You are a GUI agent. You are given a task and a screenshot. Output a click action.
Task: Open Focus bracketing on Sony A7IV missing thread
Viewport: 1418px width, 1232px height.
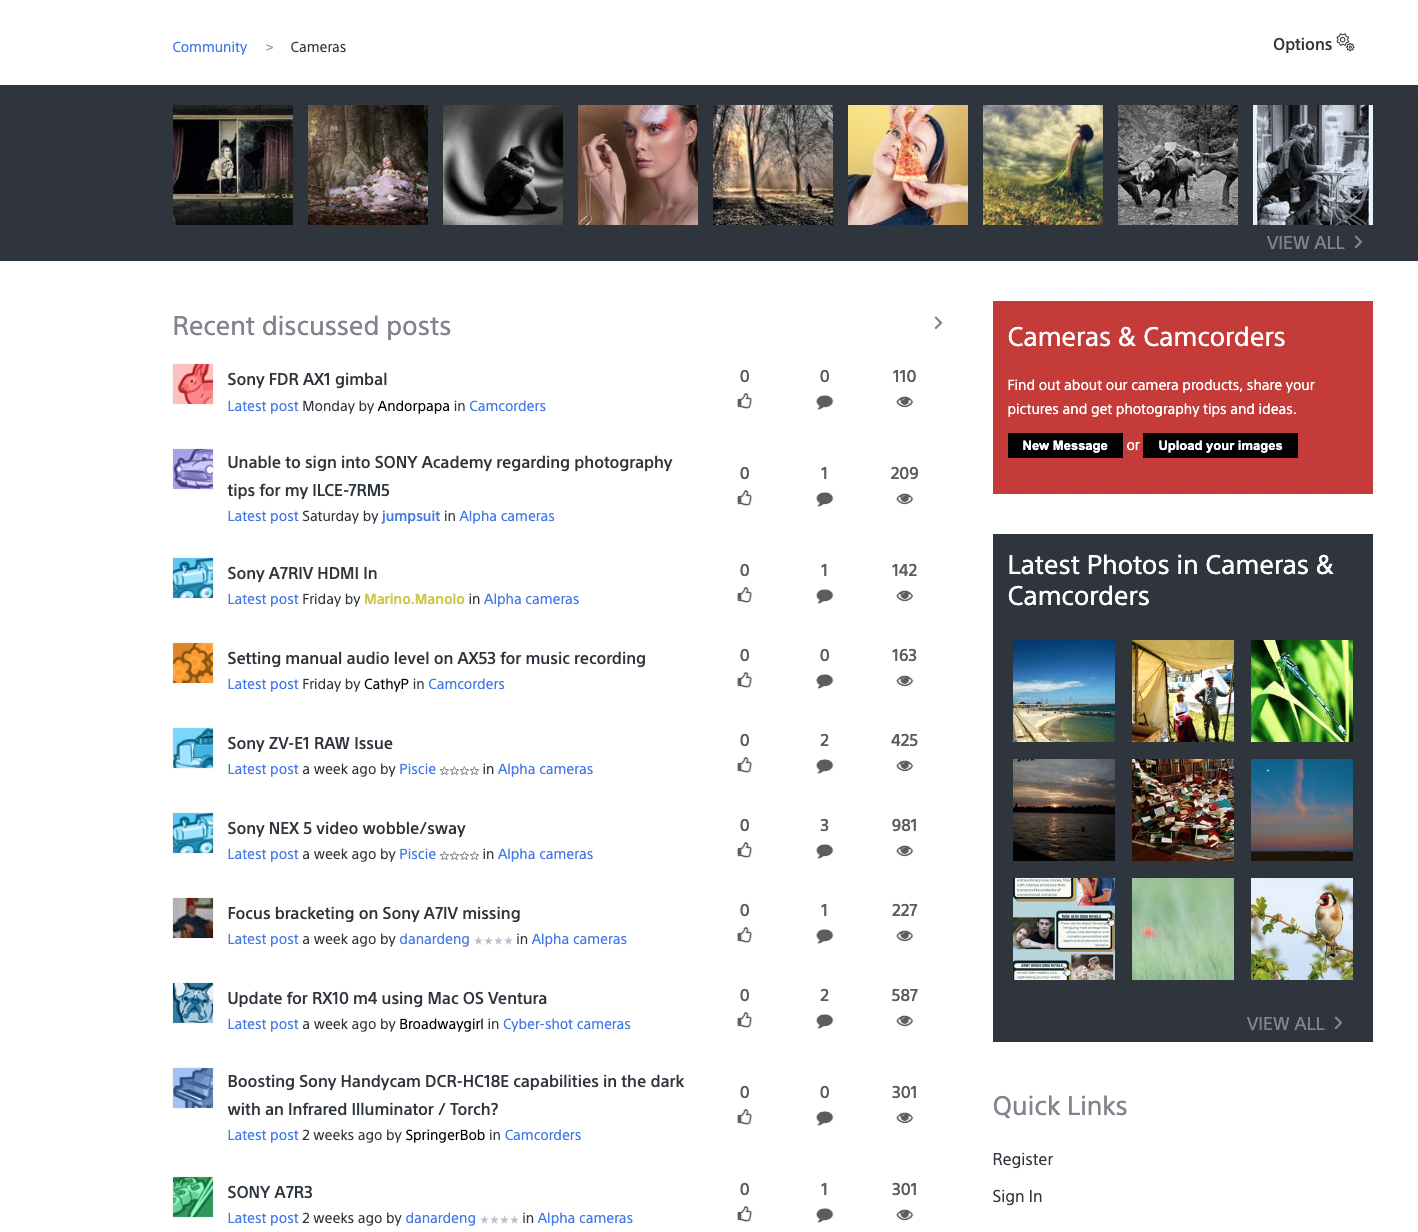tap(374, 913)
